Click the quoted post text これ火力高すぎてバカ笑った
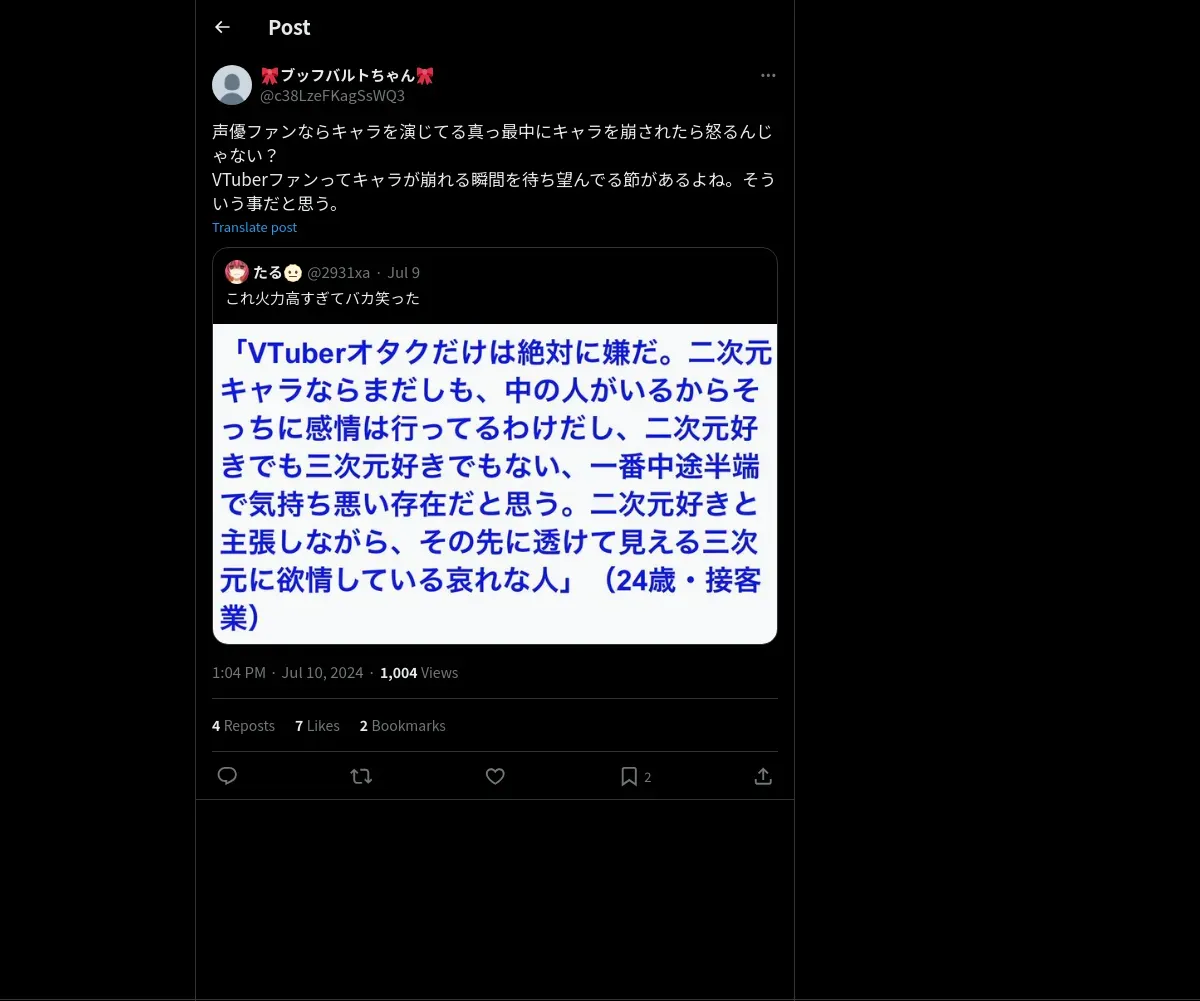This screenshot has width=1200, height=1001. tap(323, 298)
